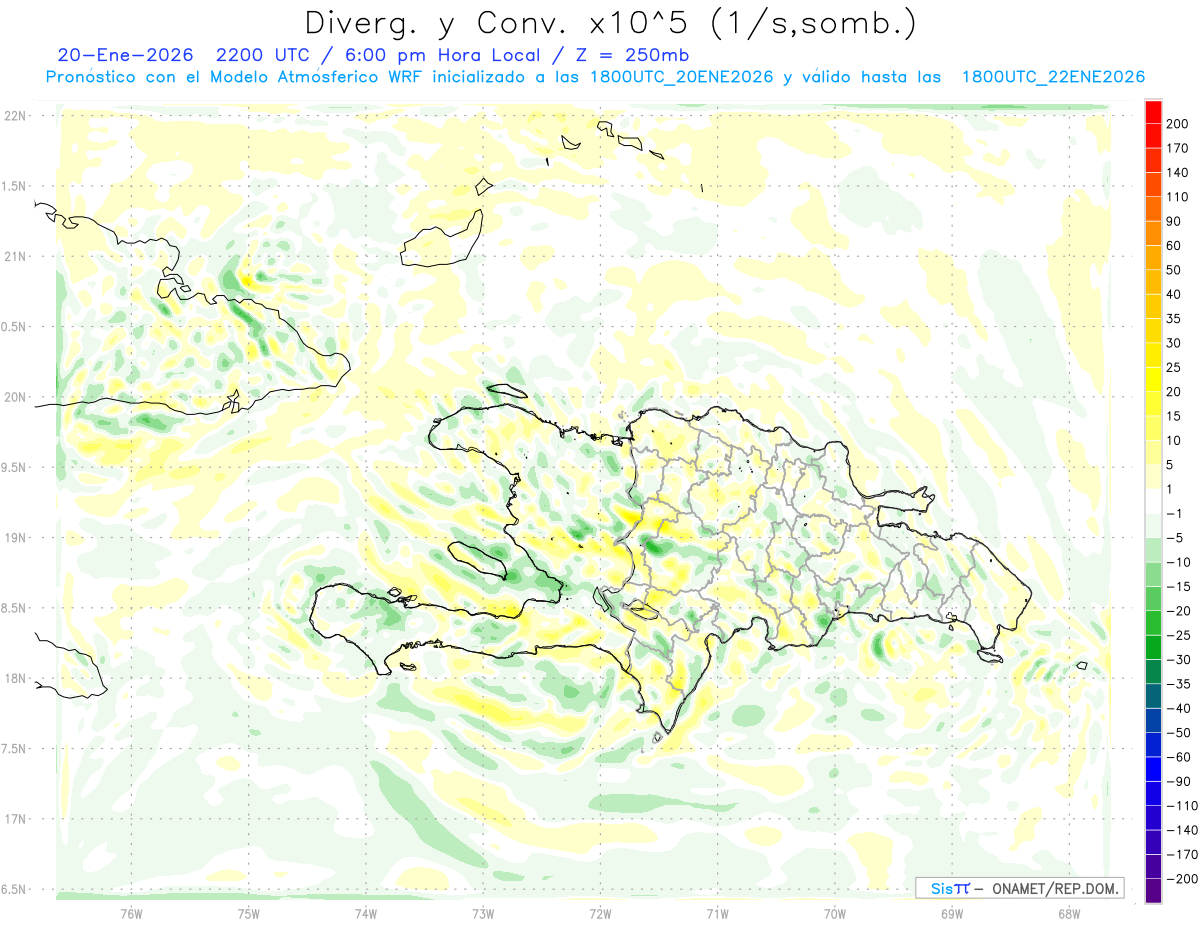Click the 76W longitude axis label

coord(131,912)
